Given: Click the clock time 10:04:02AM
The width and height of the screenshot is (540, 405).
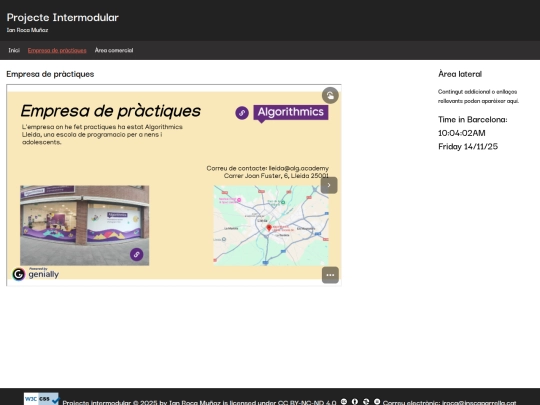Looking at the screenshot, I should [461, 133].
